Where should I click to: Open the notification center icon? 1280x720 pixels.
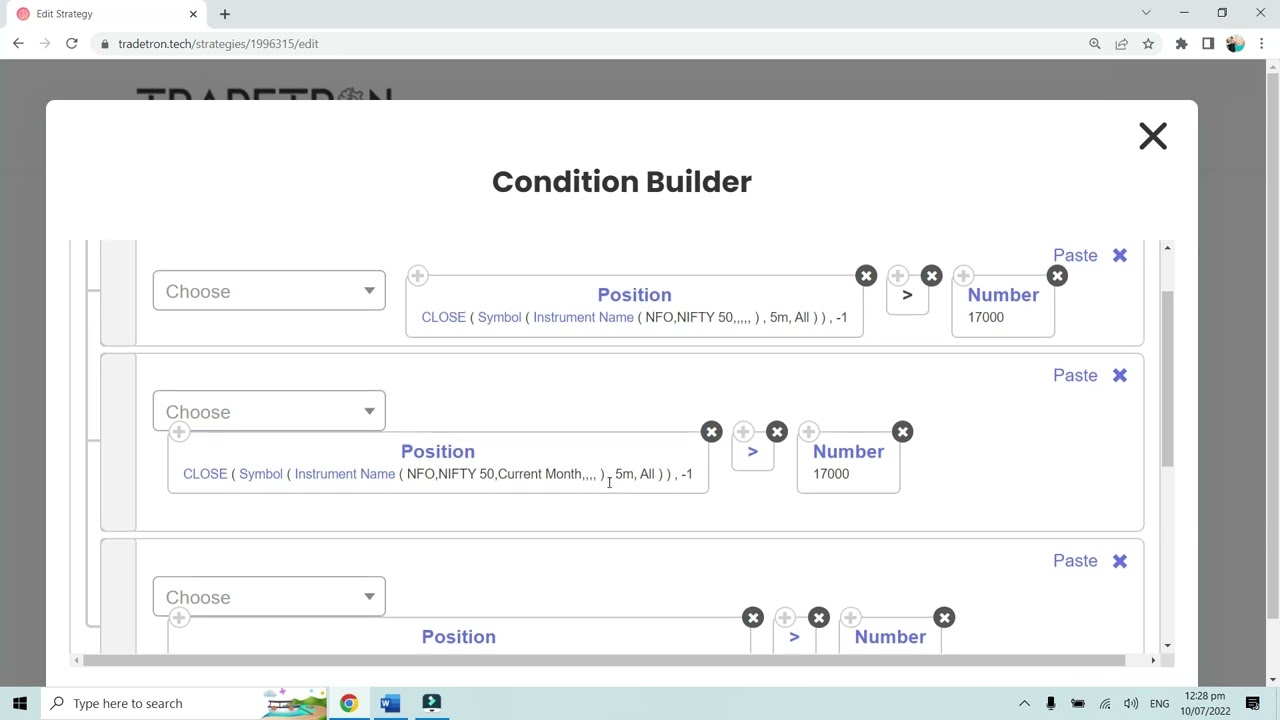coord(1253,703)
